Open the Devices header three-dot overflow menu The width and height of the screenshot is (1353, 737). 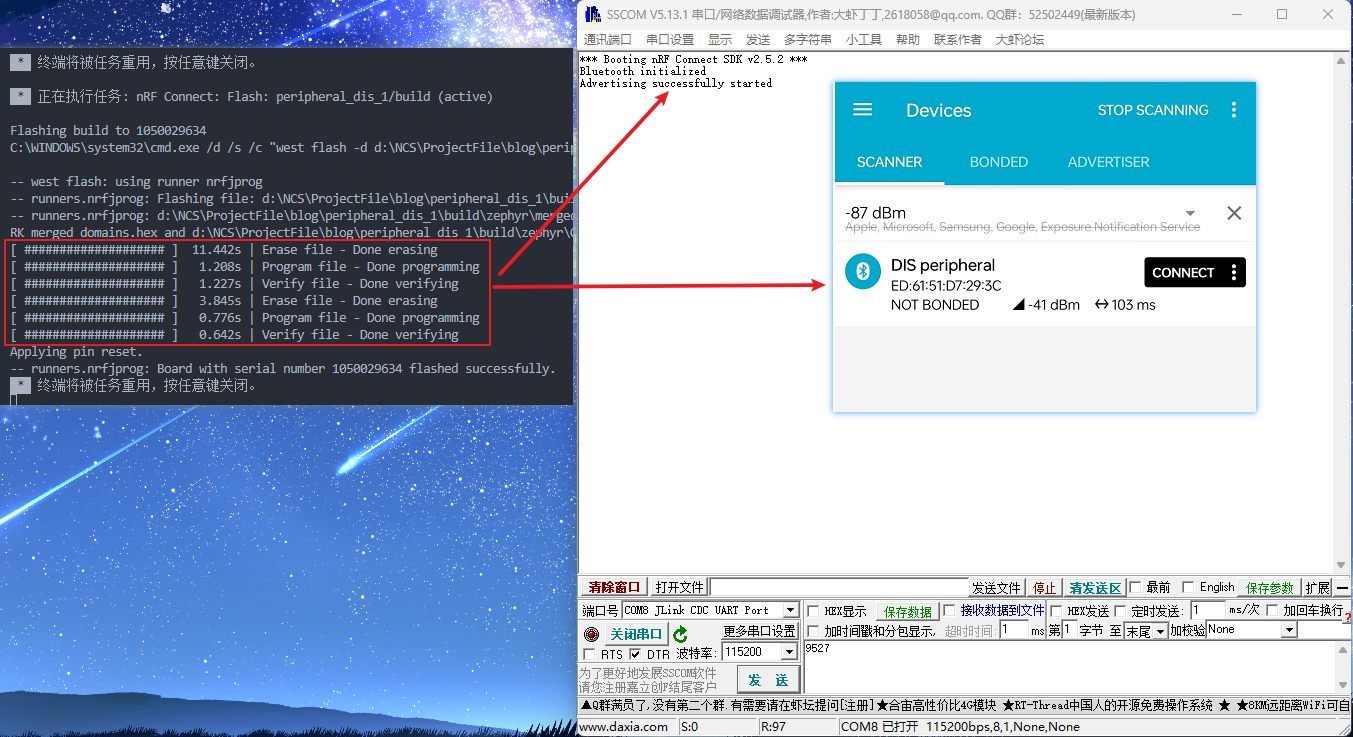tap(1234, 110)
